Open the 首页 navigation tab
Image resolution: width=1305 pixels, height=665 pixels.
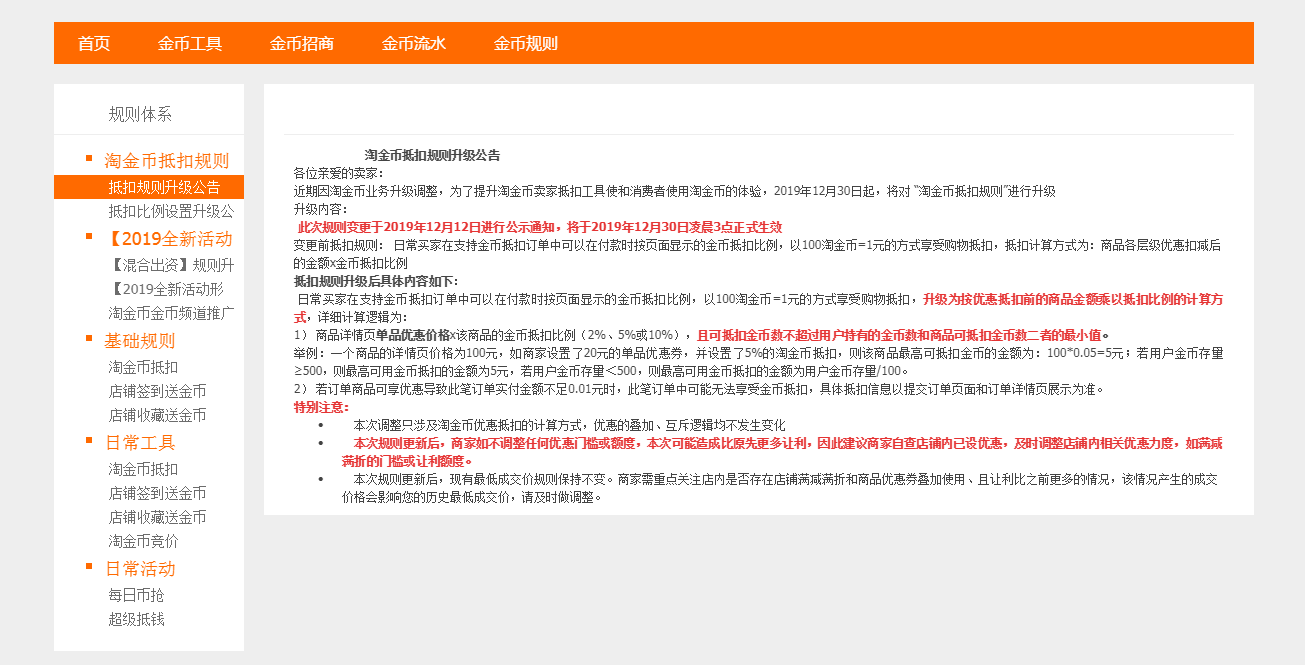pyautogui.click(x=94, y=43)
